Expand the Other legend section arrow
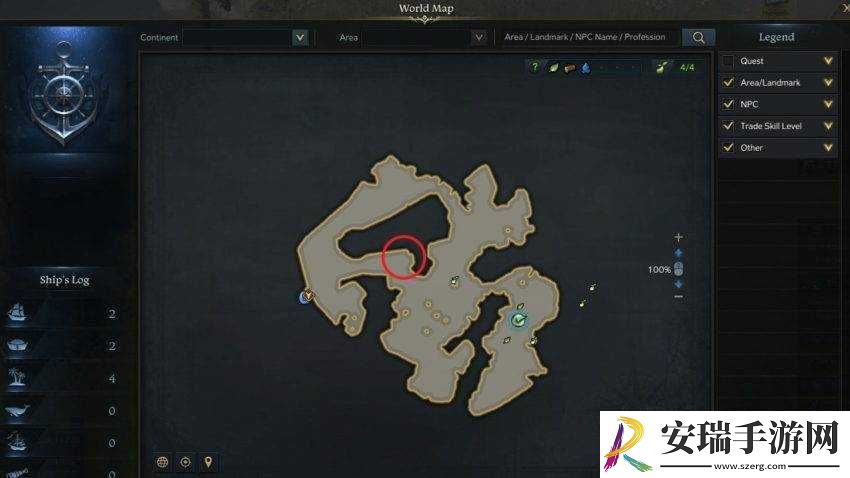The width and height of the screenshot is (850, 478). click(x=828, y=147)
